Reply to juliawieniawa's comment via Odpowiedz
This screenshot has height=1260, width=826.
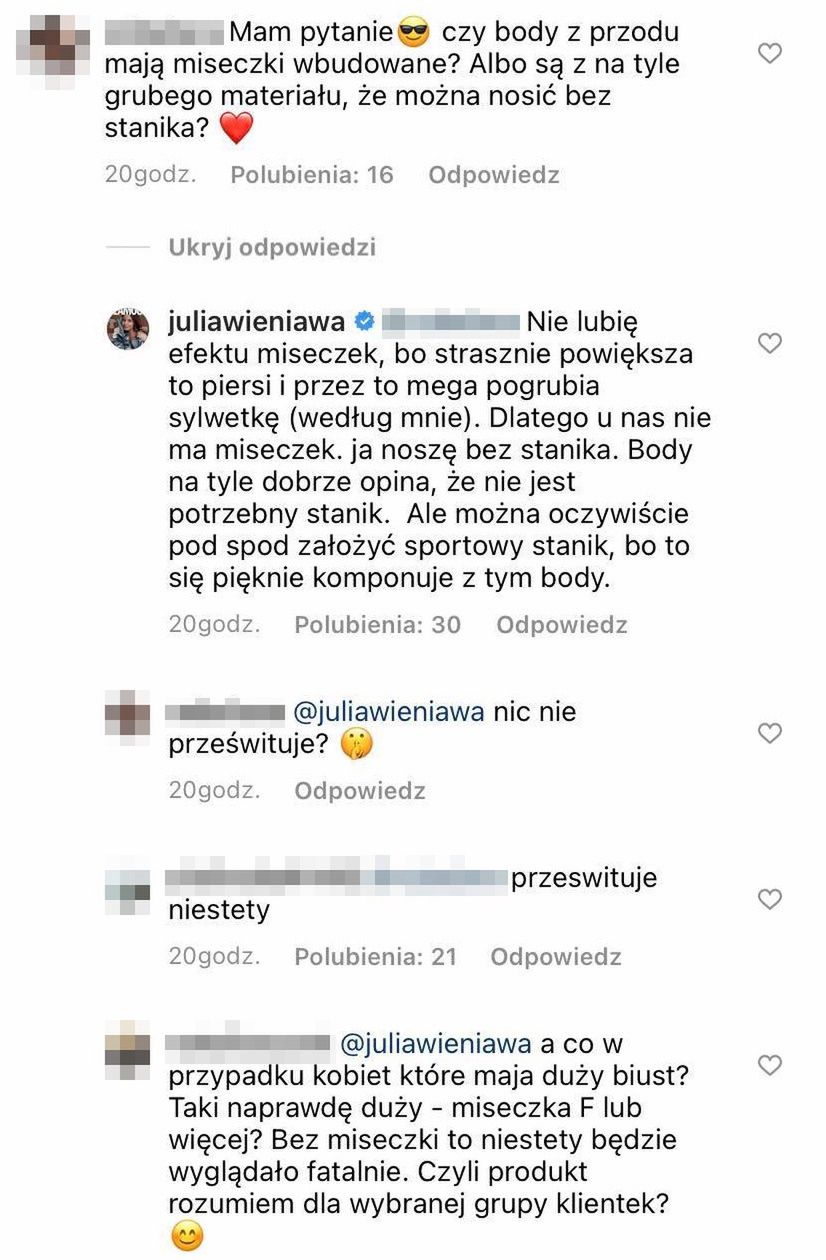[561, 625]
